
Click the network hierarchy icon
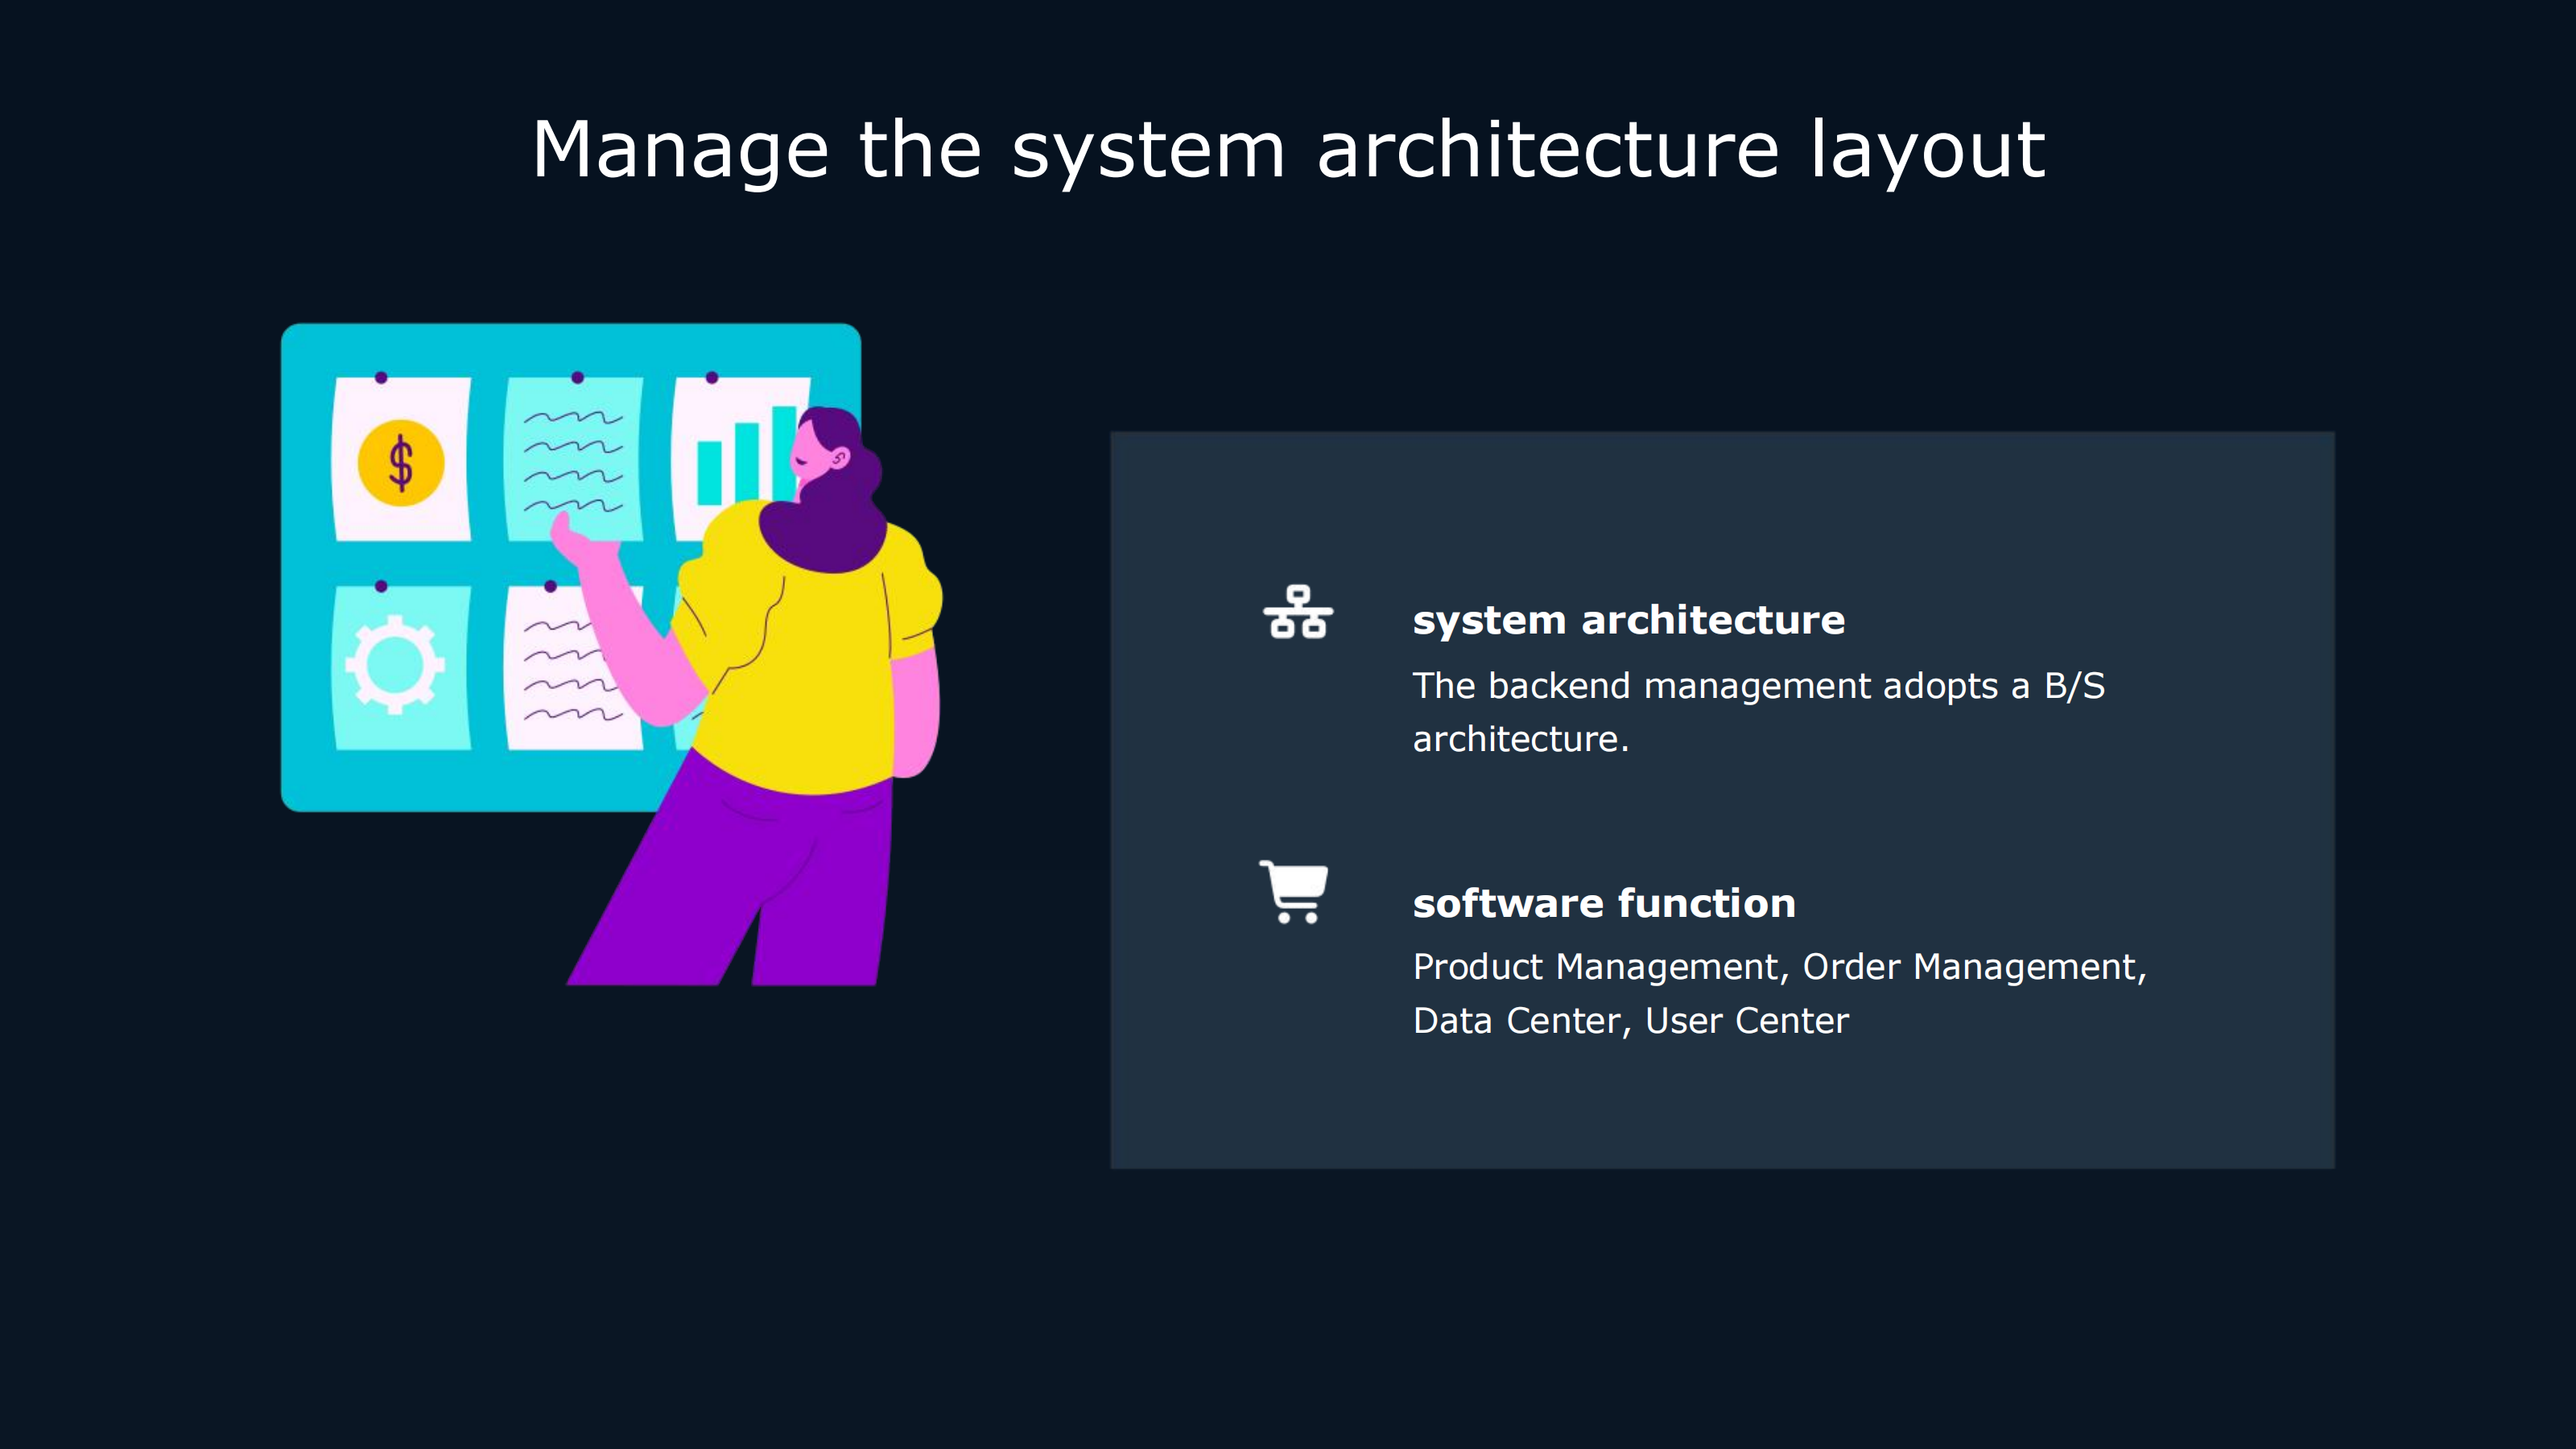pyautogui.click(x=1298, y=612)
